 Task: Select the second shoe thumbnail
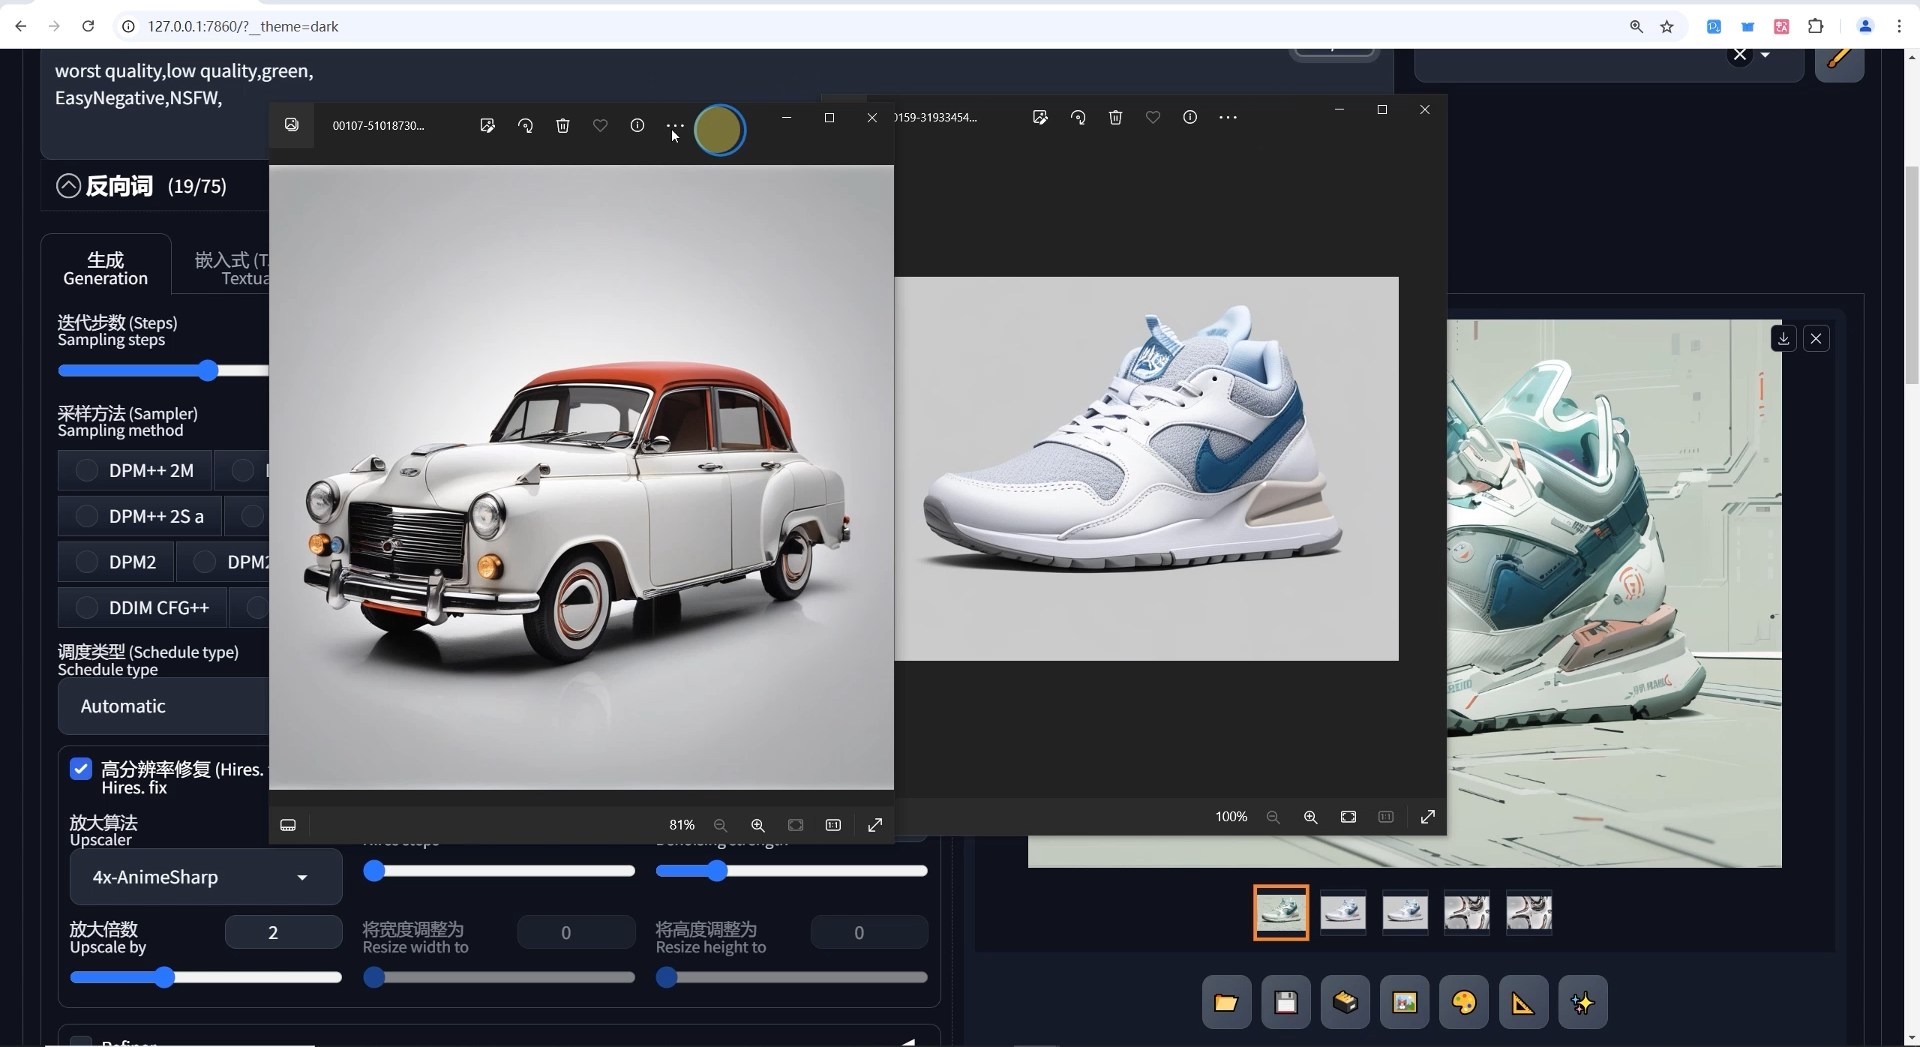click(1343, 912)
